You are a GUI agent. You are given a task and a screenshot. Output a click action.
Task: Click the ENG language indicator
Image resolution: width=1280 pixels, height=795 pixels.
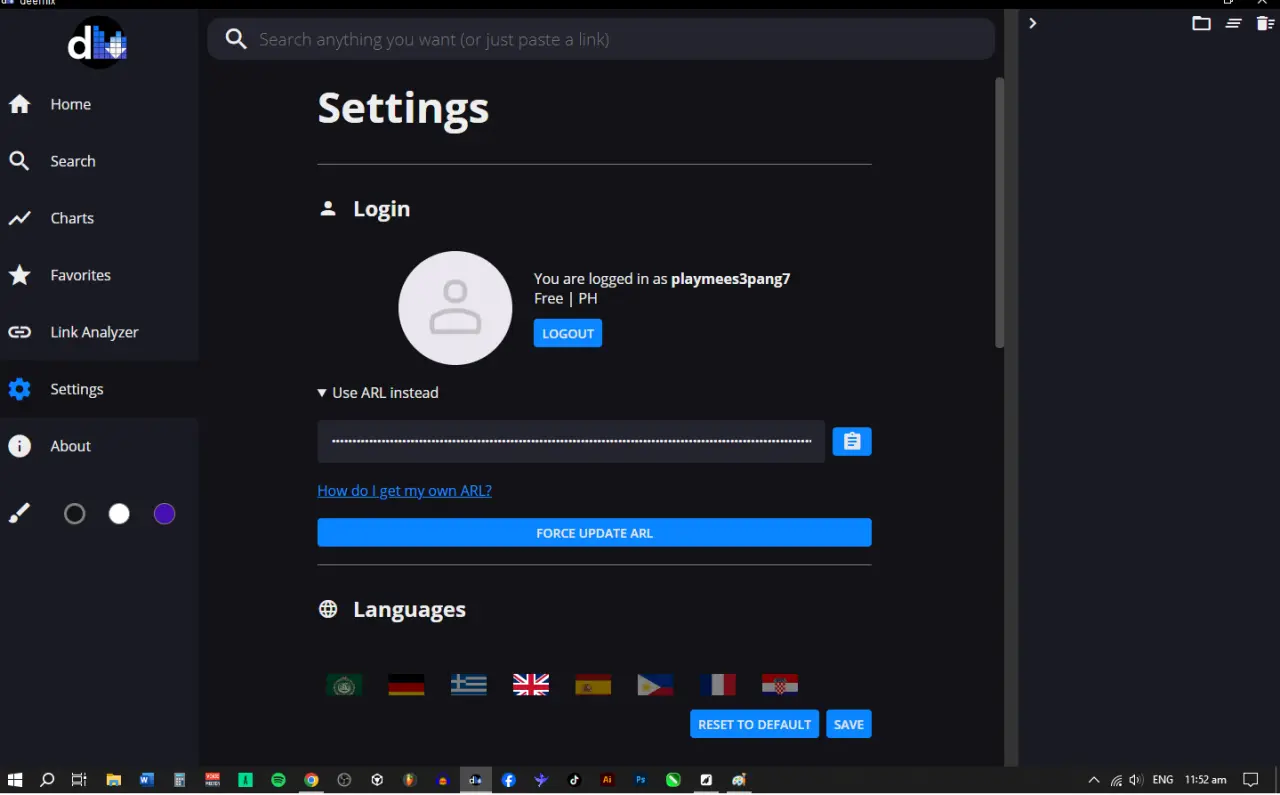1163,780
